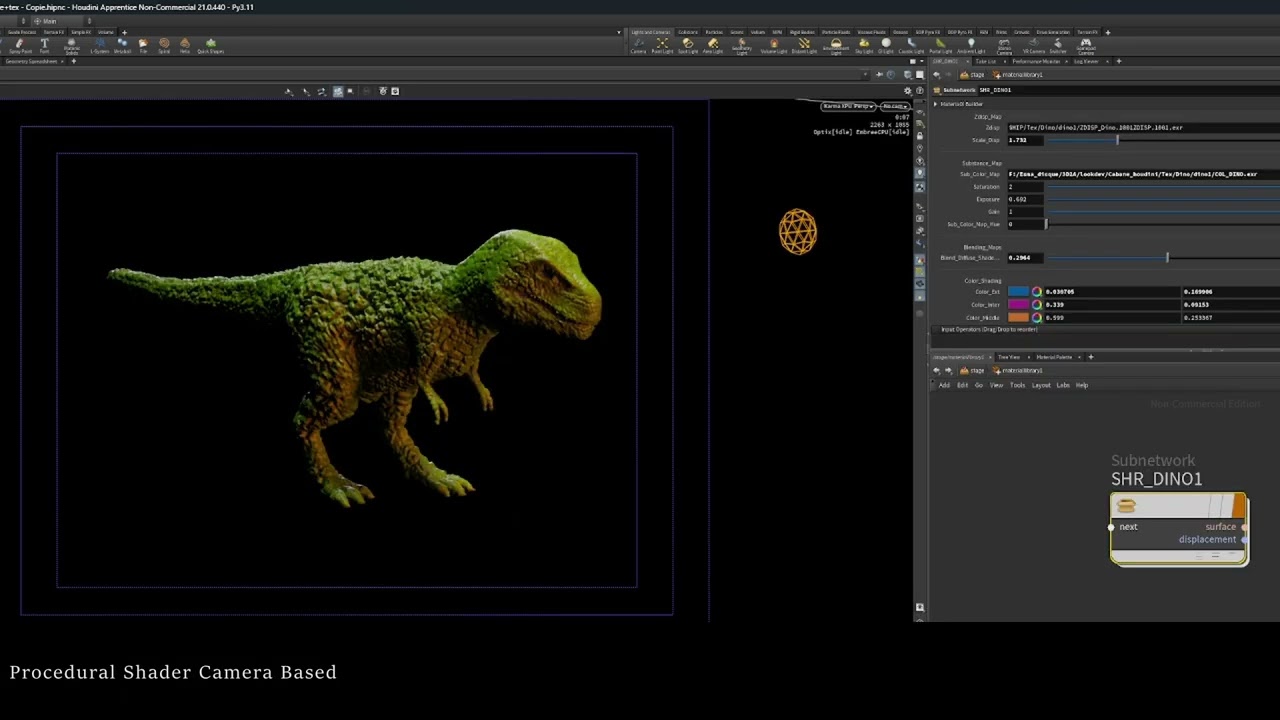Click the blue Color_Ext swatch
Viewport: 1280px width, 720px height.
pos(1018,291)
